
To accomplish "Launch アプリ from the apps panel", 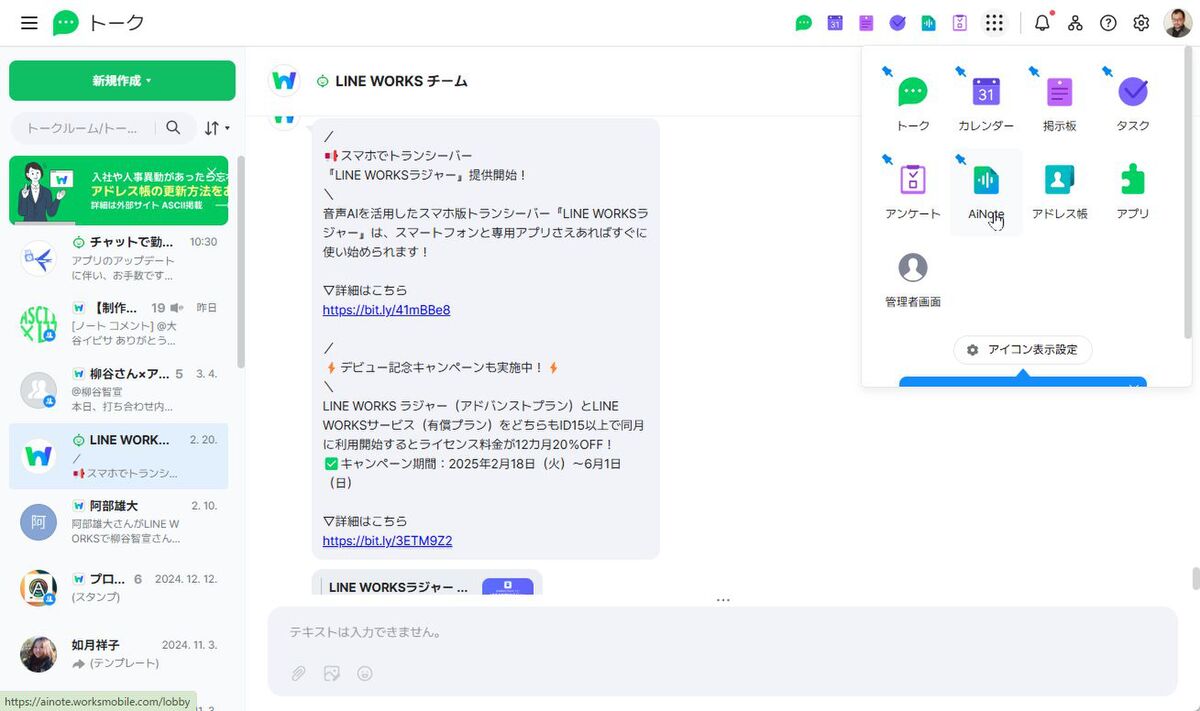I will coord(1133,192).
